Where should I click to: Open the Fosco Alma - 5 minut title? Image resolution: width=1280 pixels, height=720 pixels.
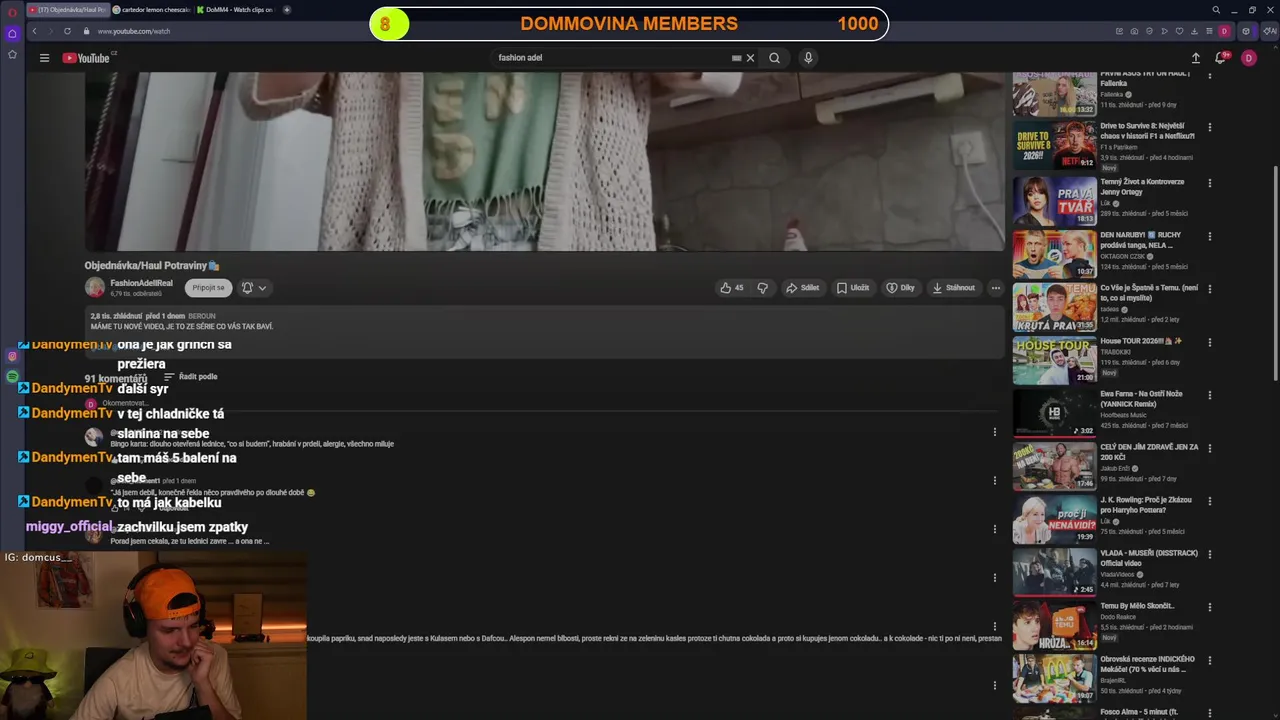pos(1139,711)
